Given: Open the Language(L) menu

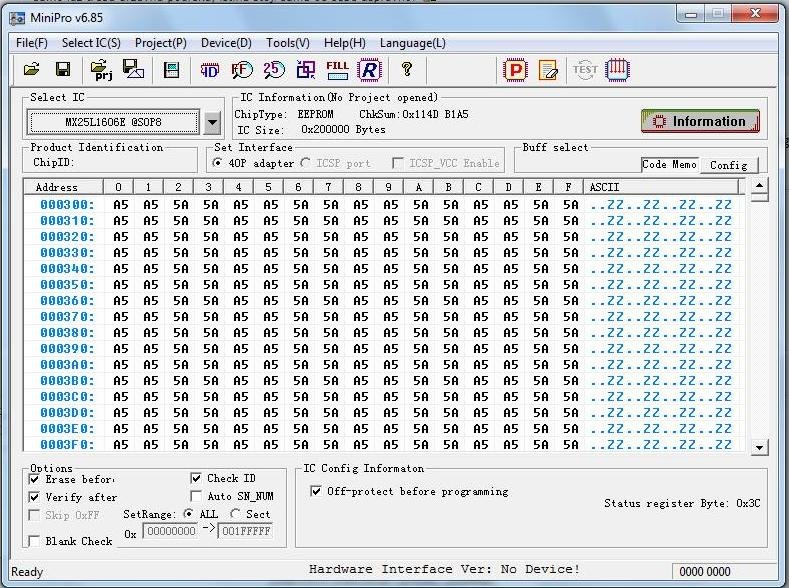Looking at the screenshot, I should click(x=412, y=43).
